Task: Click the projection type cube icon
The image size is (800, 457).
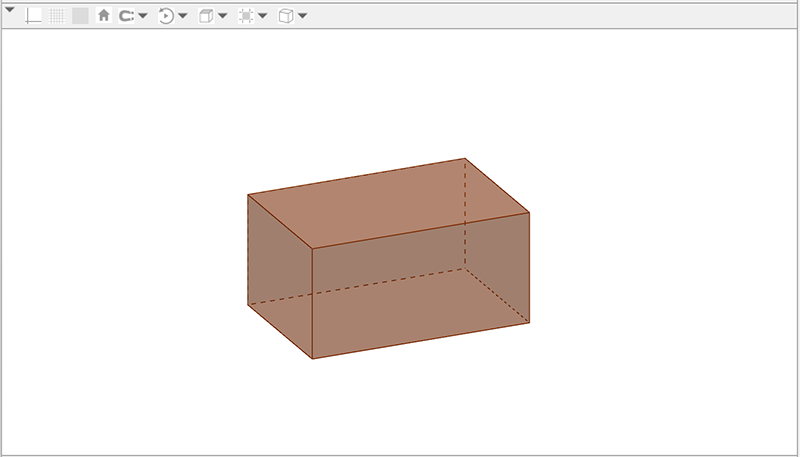Action: 286,16
